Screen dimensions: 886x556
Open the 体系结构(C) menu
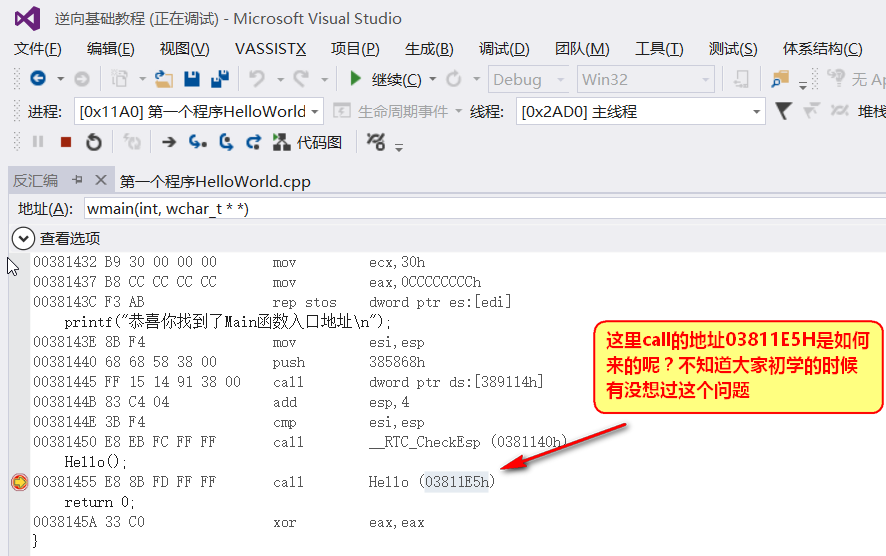[823, 49]
